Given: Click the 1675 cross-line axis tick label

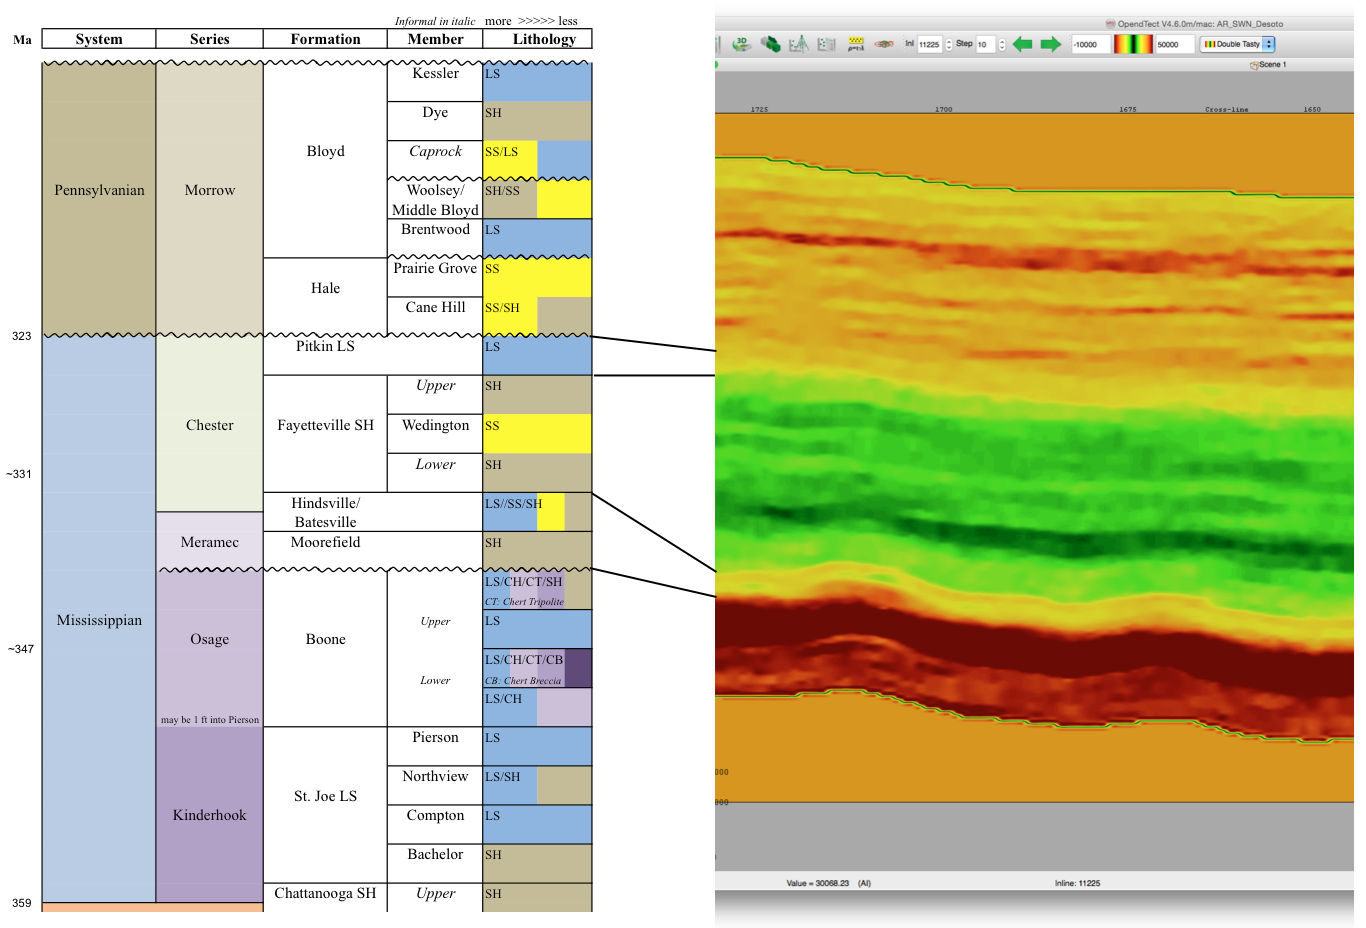Looking at the screenshot, I should point(1127,109).
